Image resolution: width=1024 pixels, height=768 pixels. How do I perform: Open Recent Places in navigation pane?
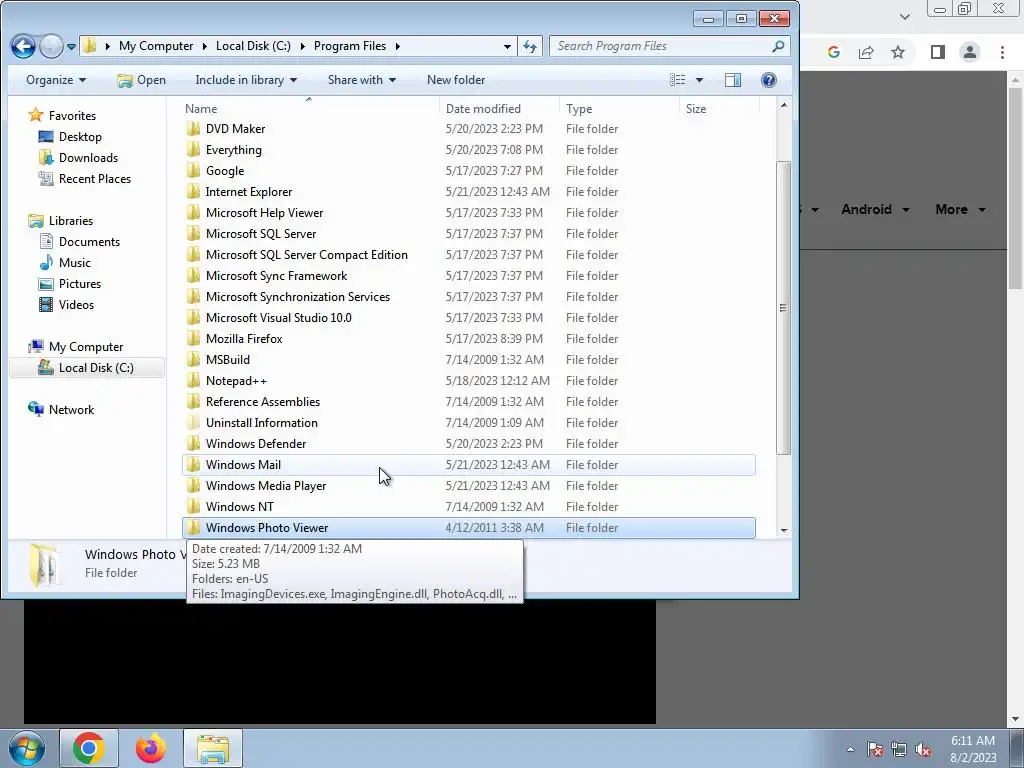(x=94, y=178)
